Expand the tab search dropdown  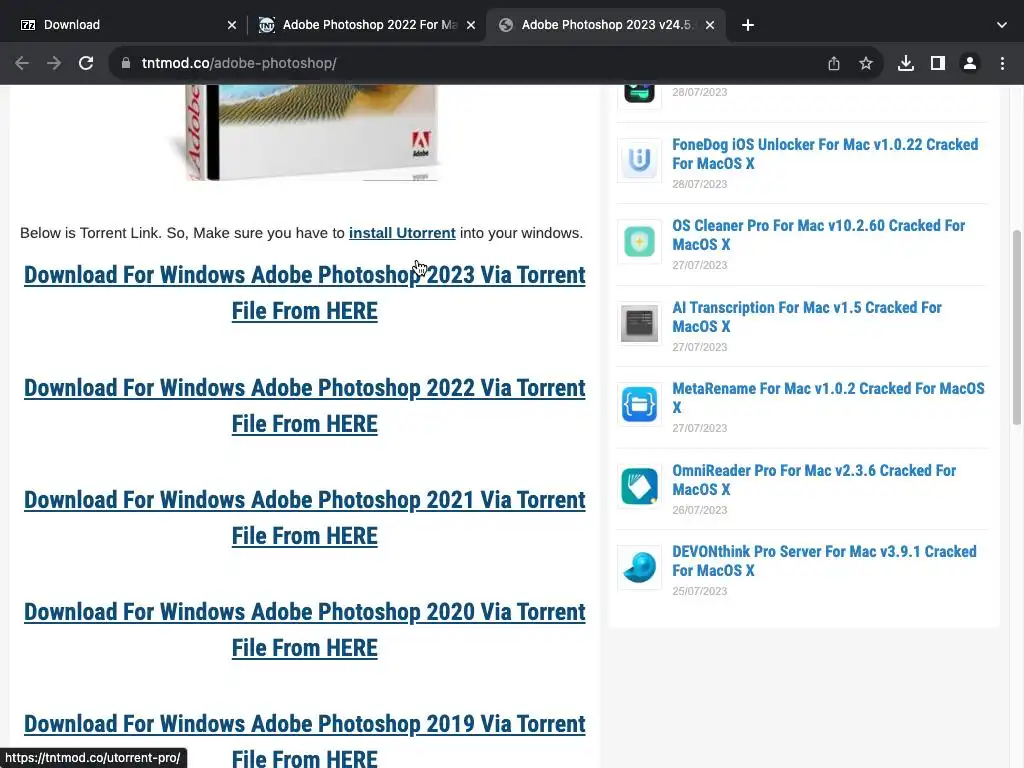click(x=1001, y=25)
